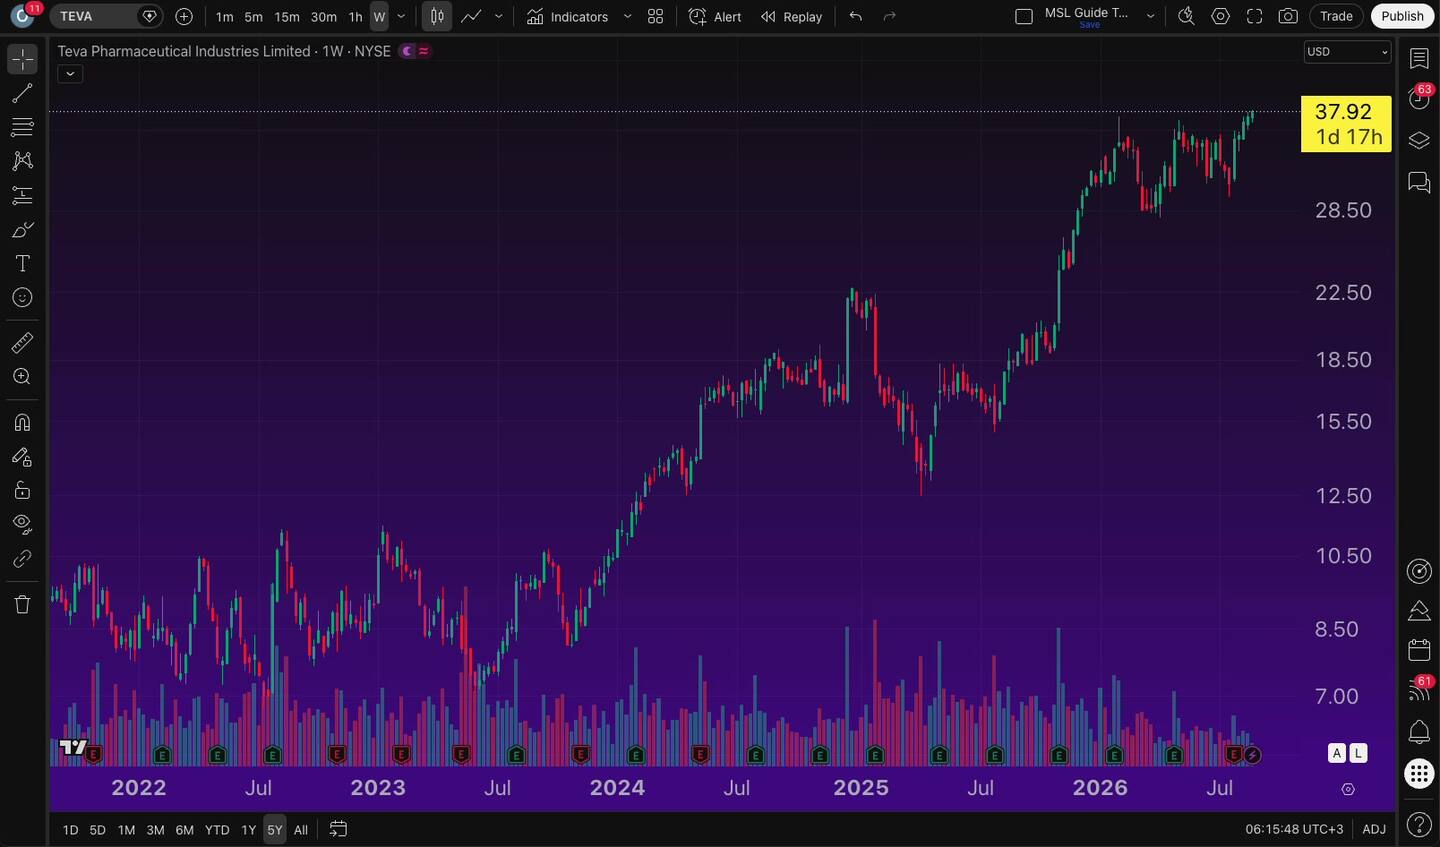Image resolution: width=1440 pixels, height=847 pixels.
Task: Publish the chart idea
Action: point(1402,16)
